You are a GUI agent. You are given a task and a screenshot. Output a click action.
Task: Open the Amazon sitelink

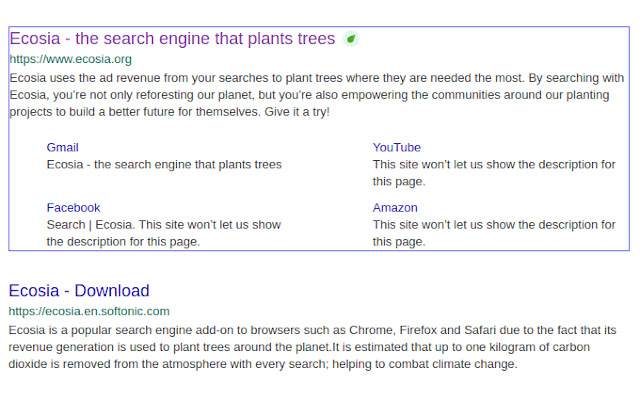(395, 208)
